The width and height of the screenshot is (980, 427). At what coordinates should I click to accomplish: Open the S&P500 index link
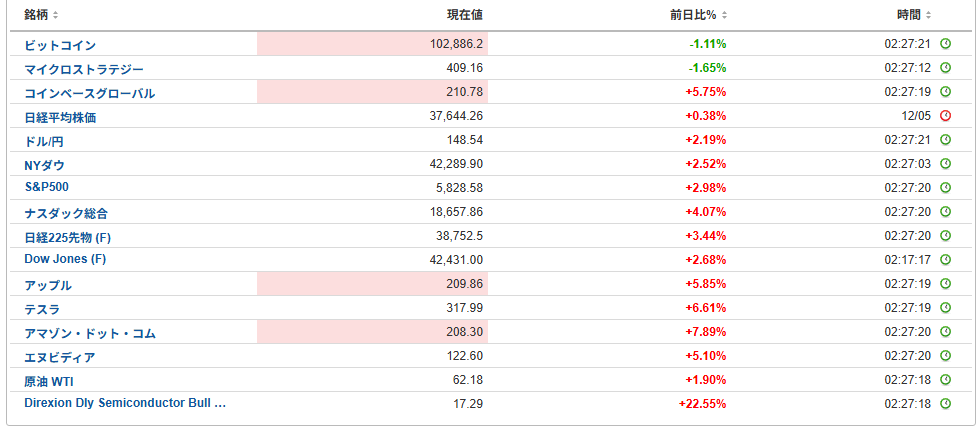coord(47,187)
